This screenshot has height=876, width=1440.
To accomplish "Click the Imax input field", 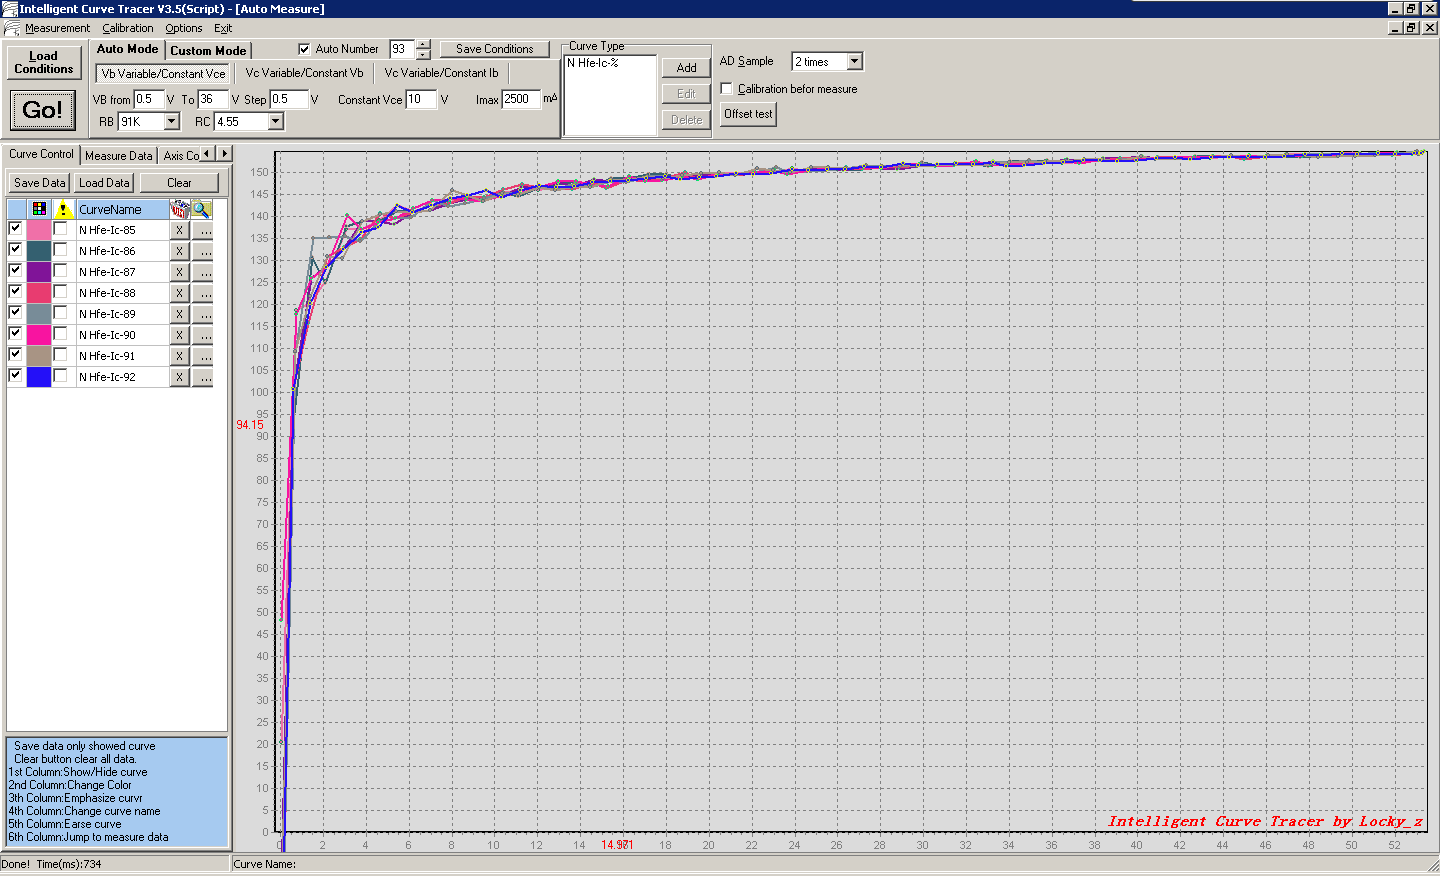I will (521, 99).
